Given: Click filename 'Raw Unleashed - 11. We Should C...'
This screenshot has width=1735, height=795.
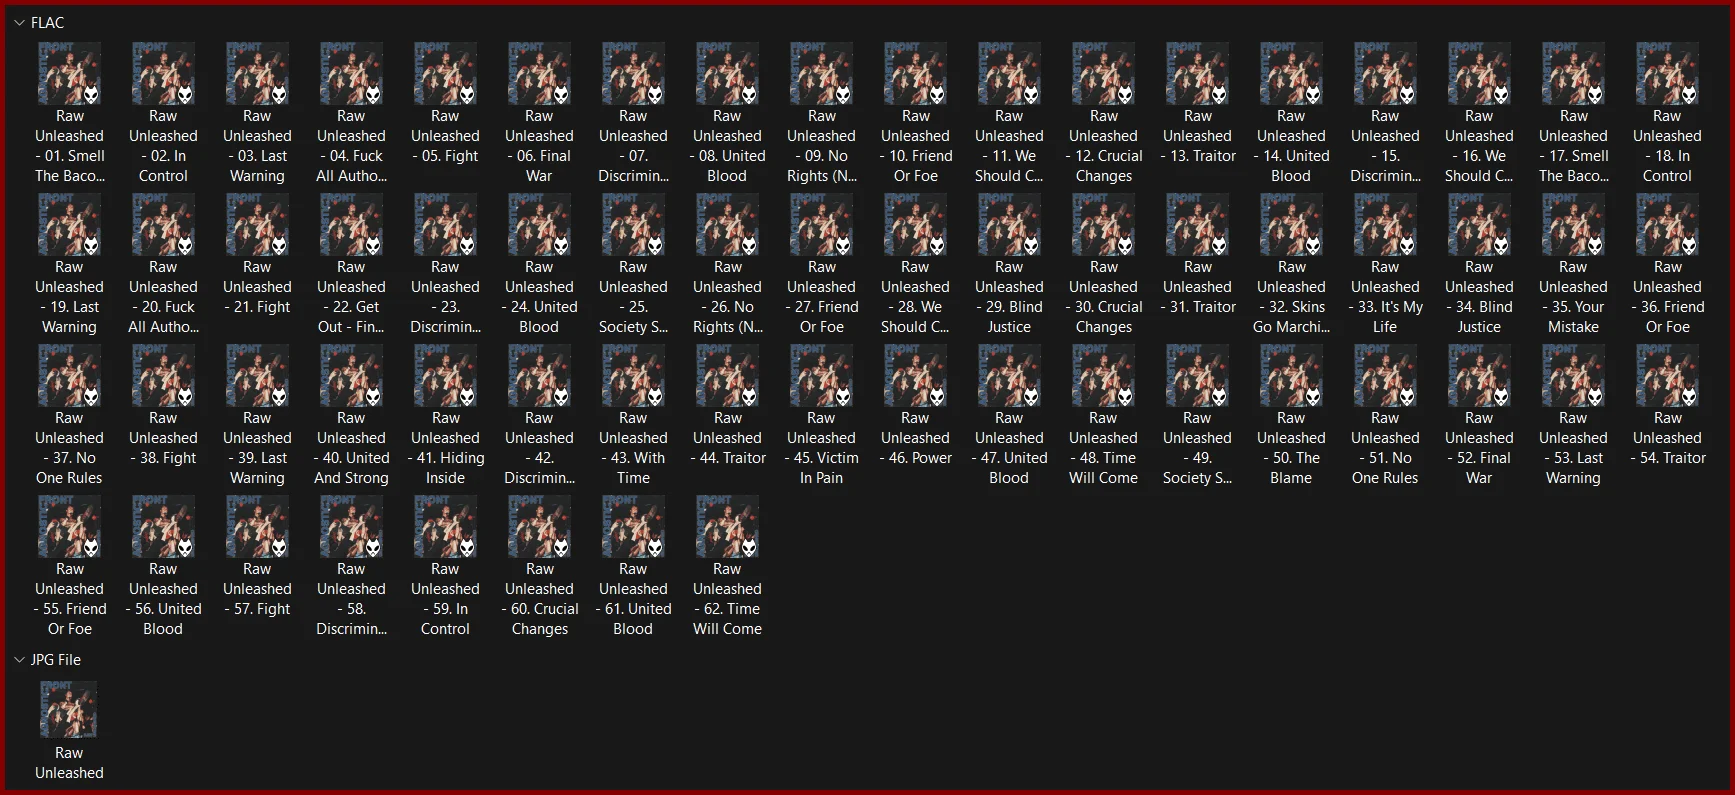Looking at the screenshot, I should pos(1009,146).
